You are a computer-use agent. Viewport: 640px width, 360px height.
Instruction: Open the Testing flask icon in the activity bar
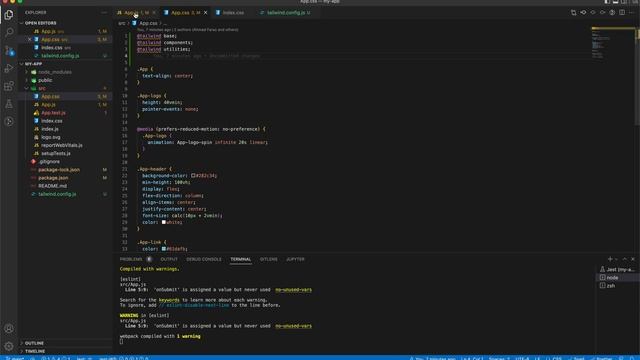pos(9,104)
